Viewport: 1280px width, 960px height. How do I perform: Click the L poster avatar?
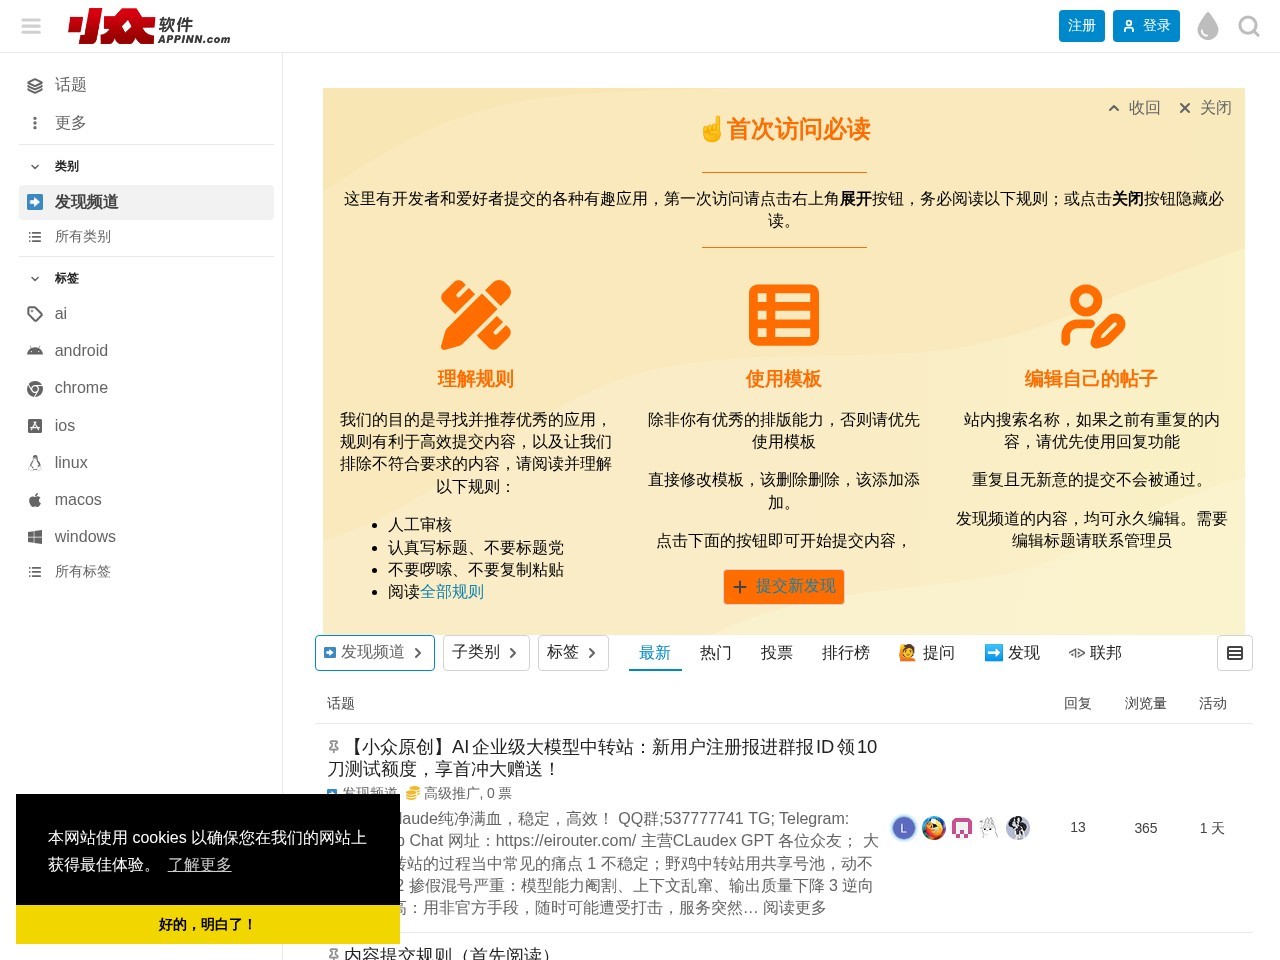(904, 828)
